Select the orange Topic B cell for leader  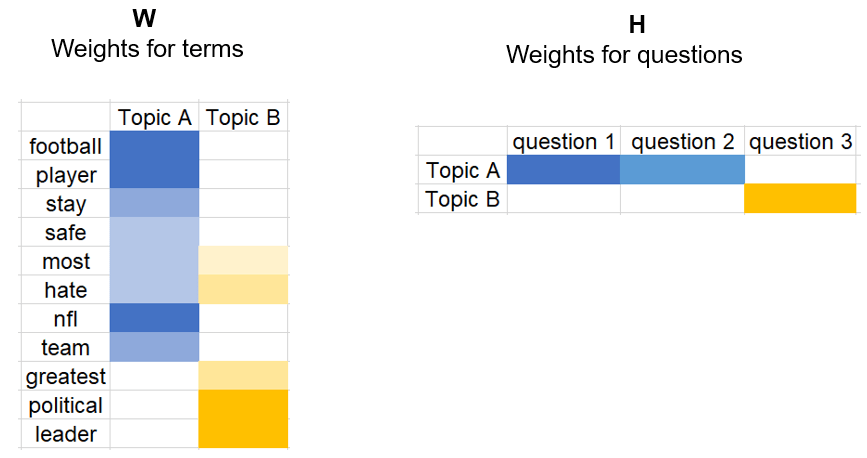tap(244, 434)
